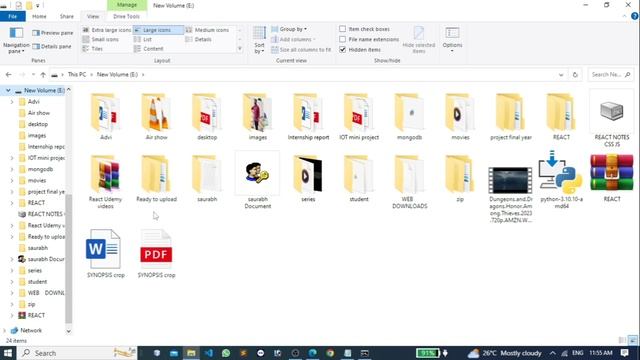This screenshot has height=360, width=640.
Task: Toggle the Preview pane
Action: click(x=53, y=33)
